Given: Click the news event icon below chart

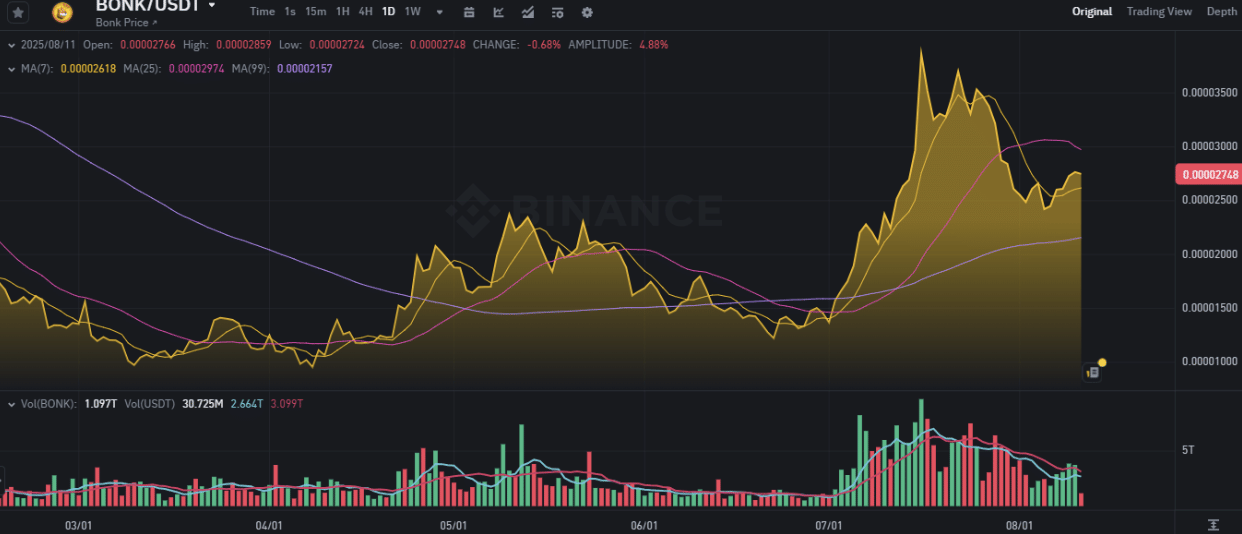Looking at the screenshot, I should click(x=1092, y=372).
